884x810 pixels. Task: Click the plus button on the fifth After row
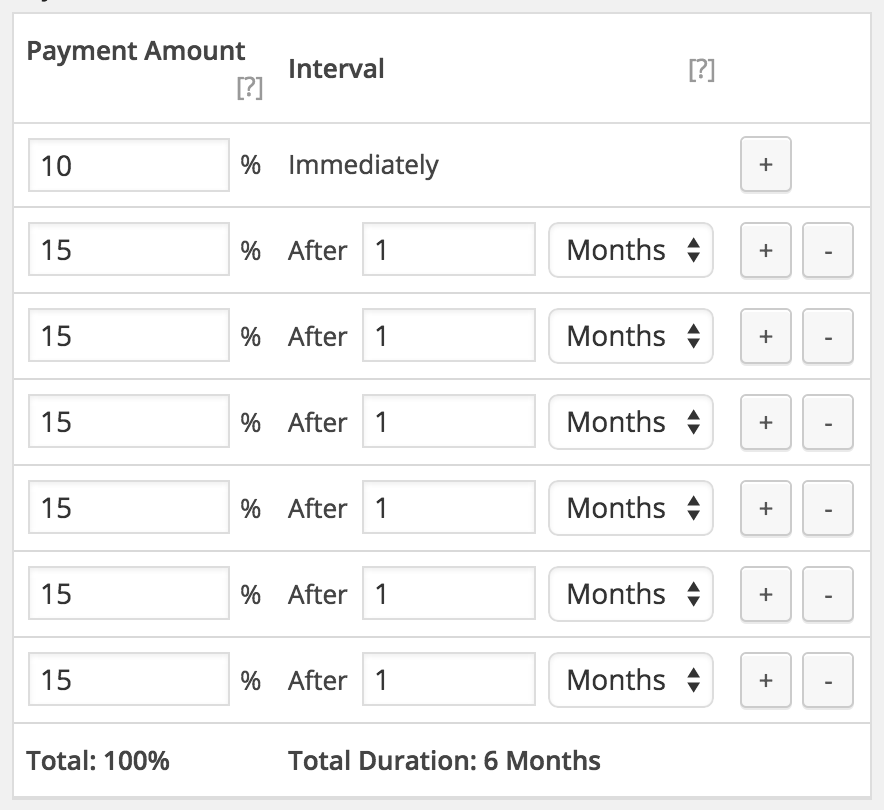(765, 594)
